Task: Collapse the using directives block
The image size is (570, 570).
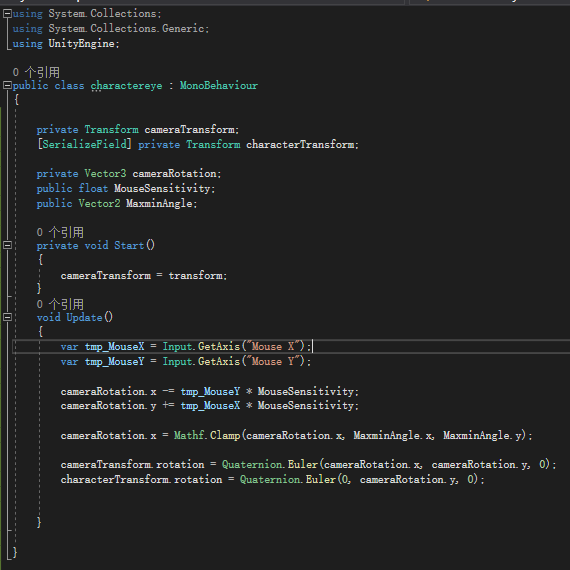Action: pos(7,14)
